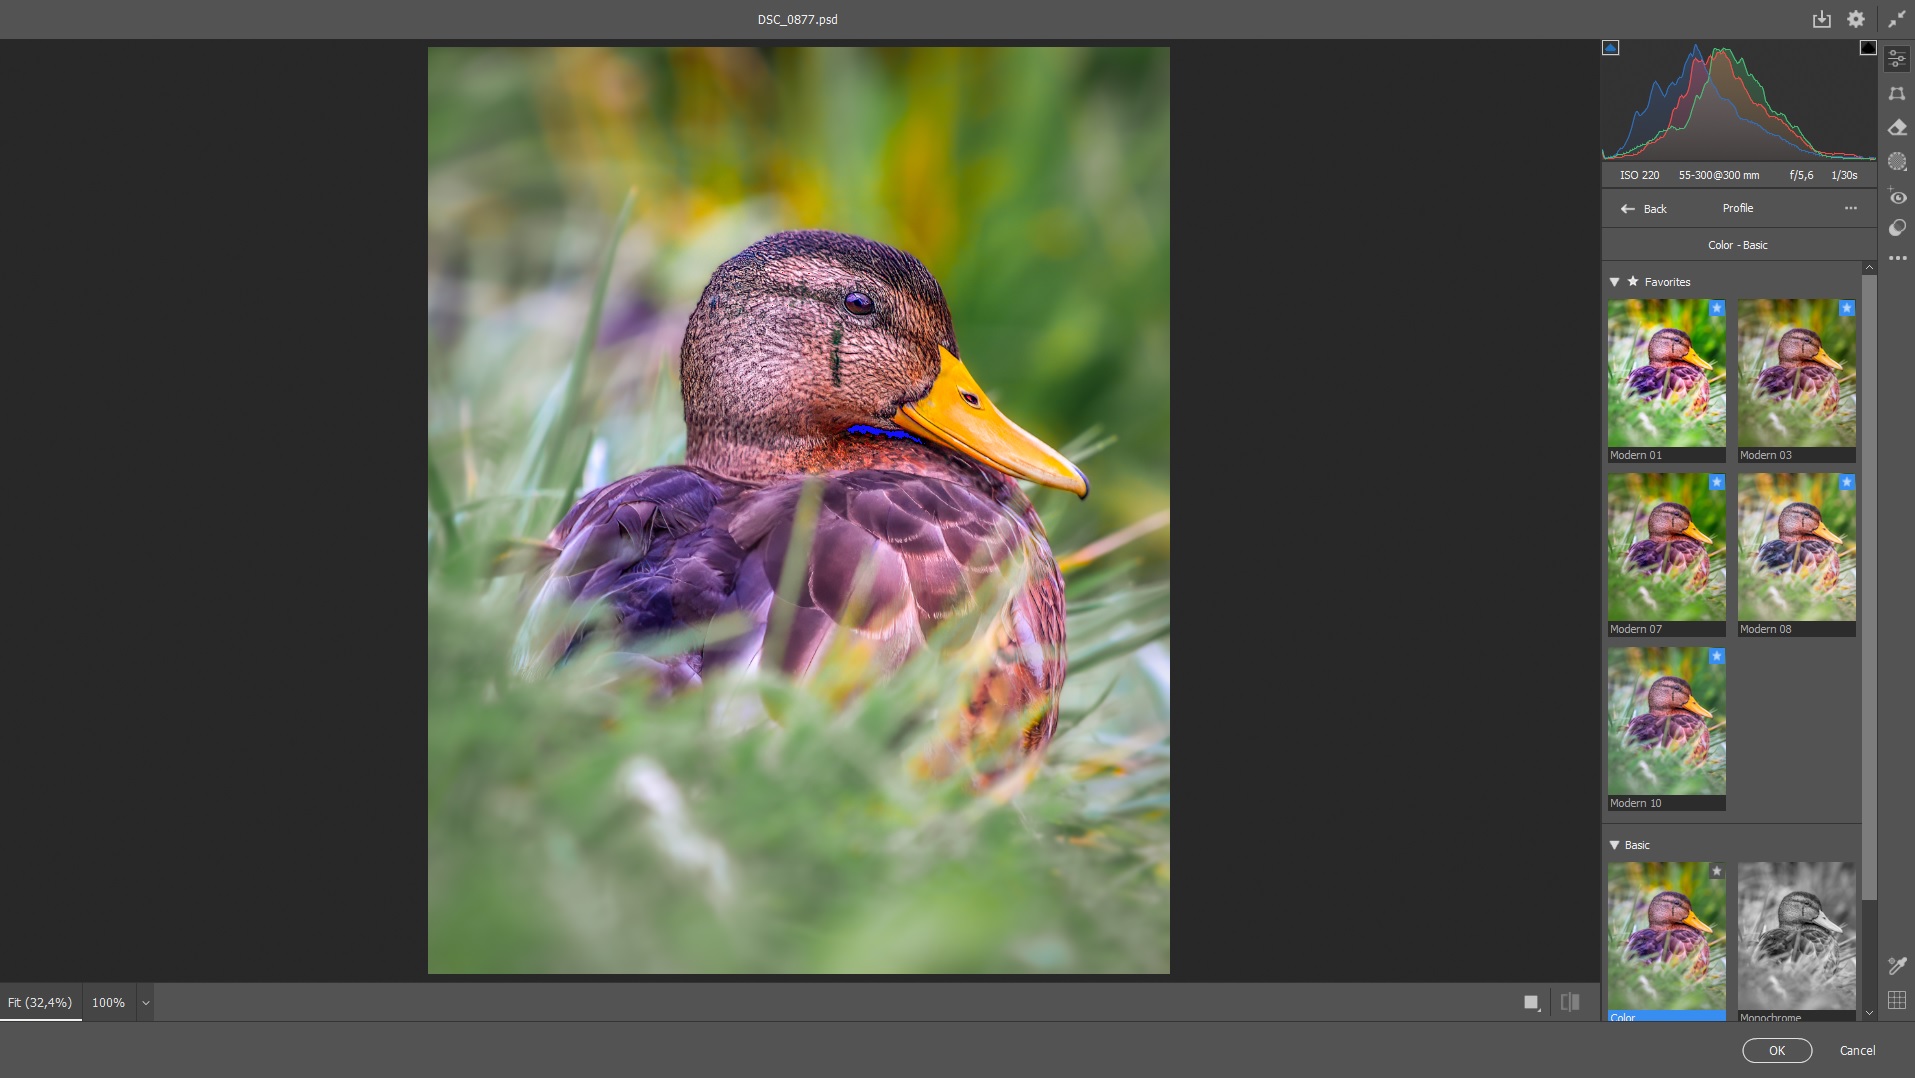1915x1078 pixels.
Task: Select the Red Eye removal tool
Action: point(1897,197)
